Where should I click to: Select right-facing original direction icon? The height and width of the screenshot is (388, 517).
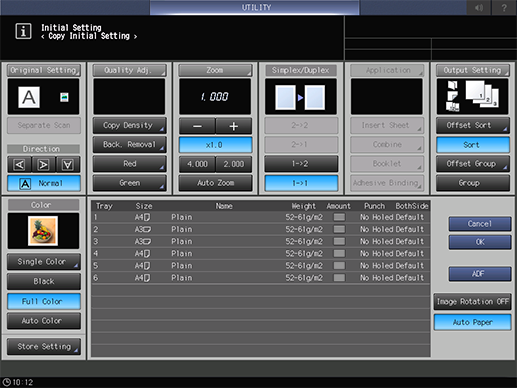point(43,164)
